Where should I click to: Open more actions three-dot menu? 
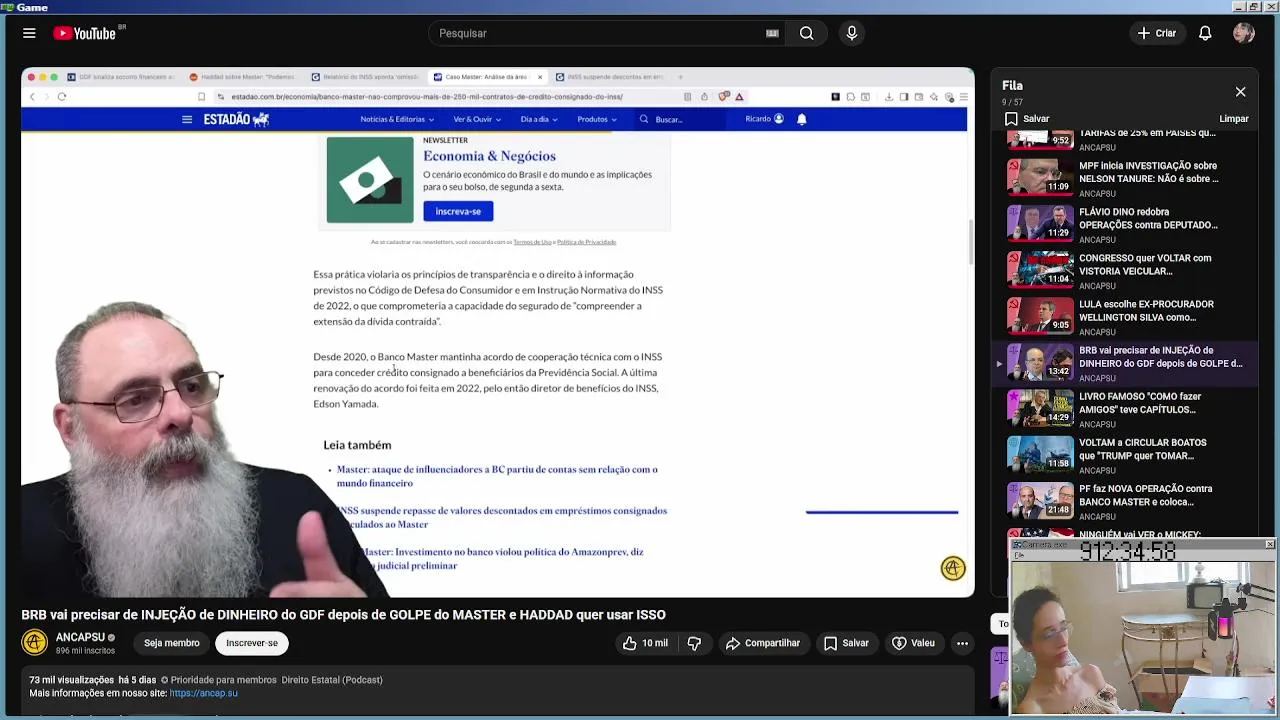[962, 643]
